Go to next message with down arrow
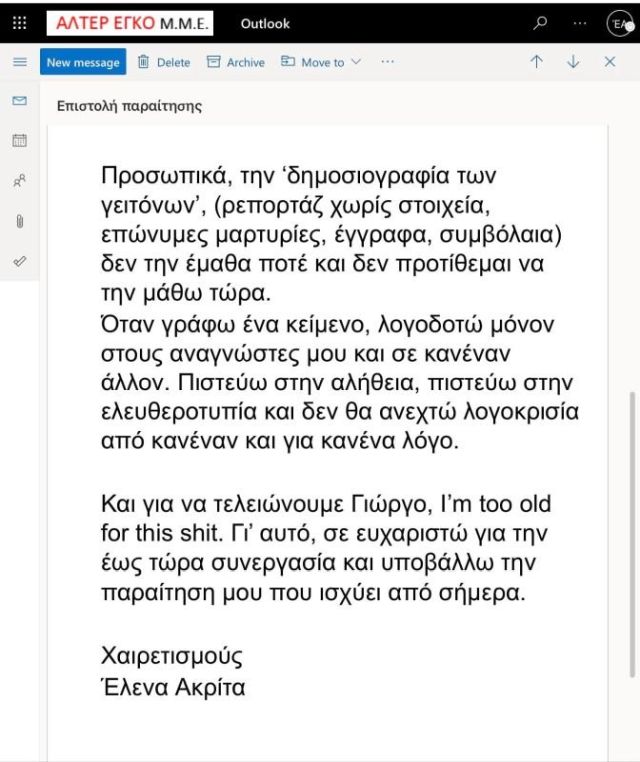This screenshot has height=762, width=640. click(573, 62)
